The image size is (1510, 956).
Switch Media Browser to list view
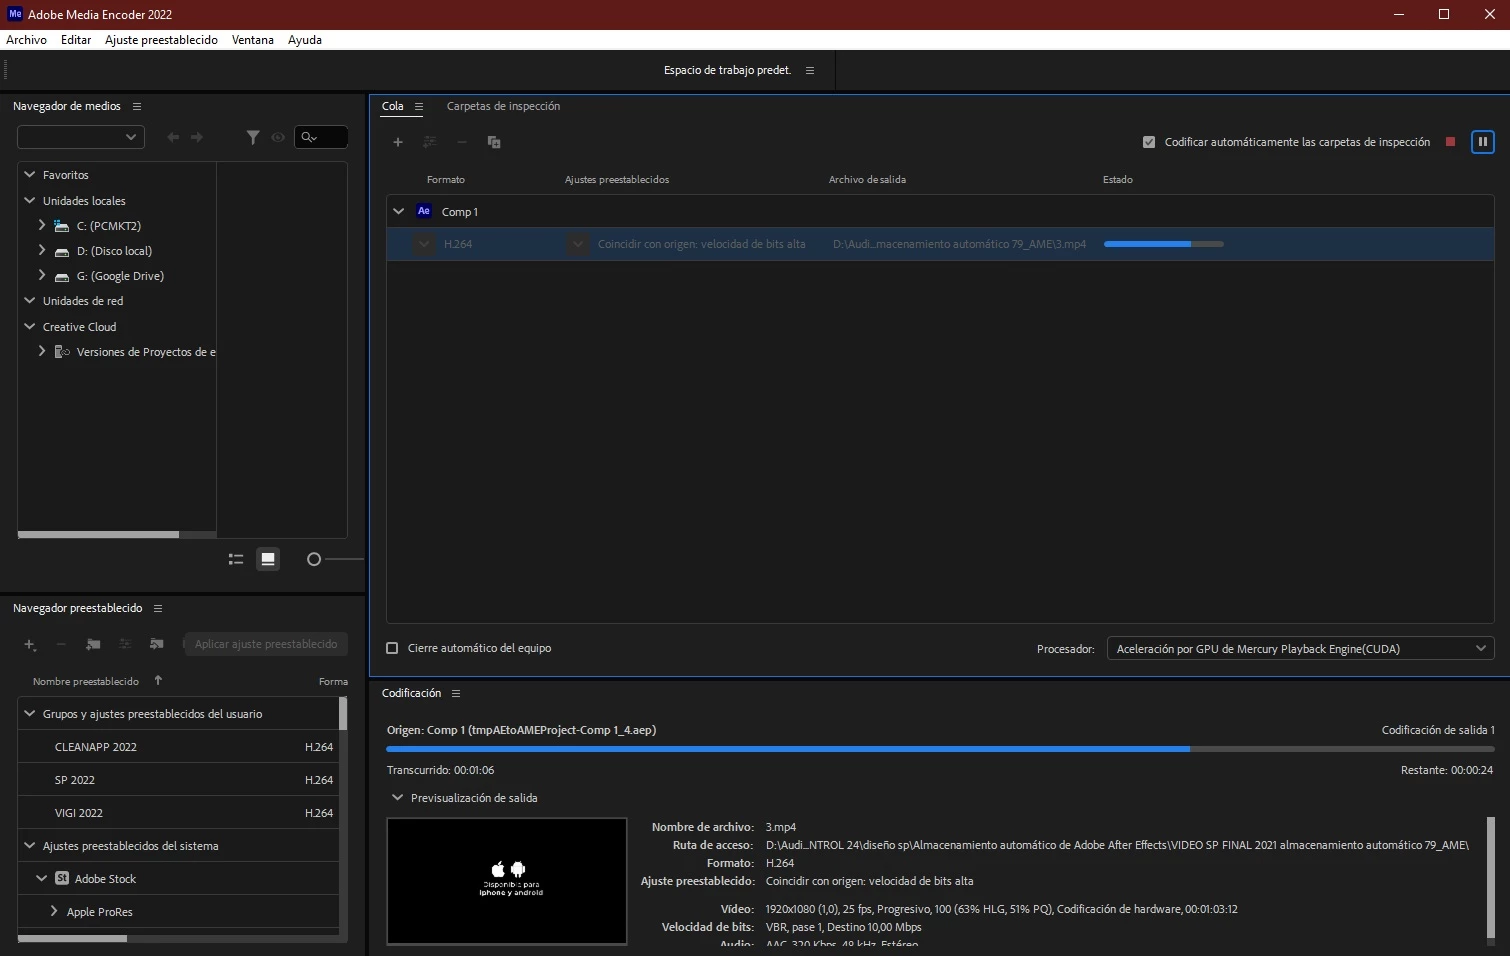tap(236, 559)
